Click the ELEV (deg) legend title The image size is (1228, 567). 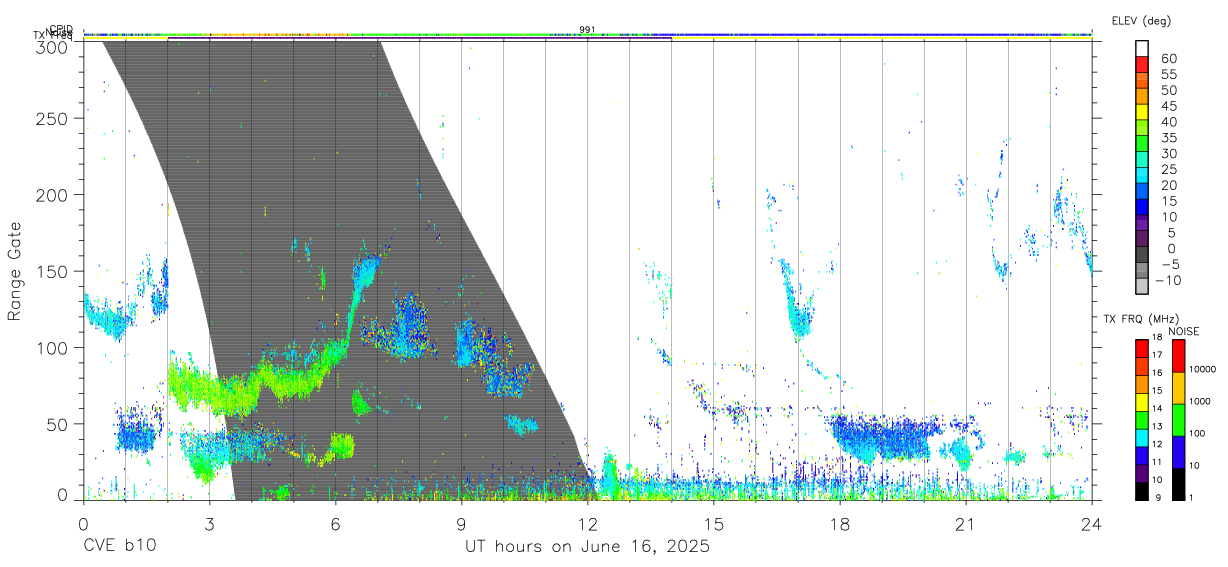coord(1141,20)
